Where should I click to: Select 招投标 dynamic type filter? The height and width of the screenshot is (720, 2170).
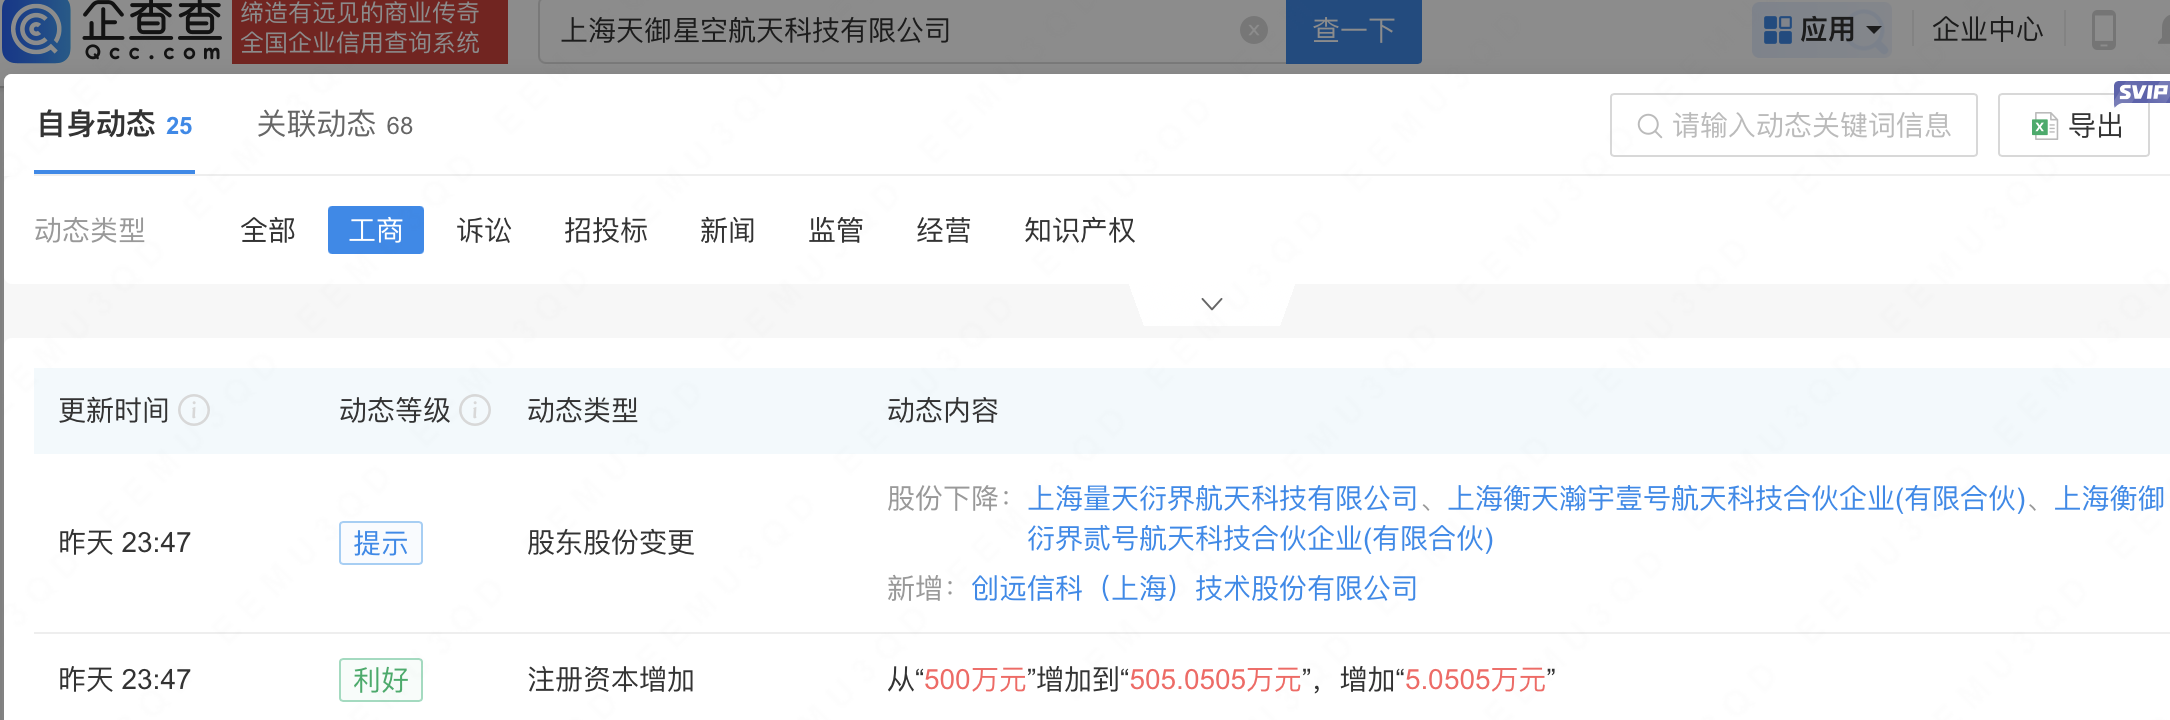click(x=605, y=231)
